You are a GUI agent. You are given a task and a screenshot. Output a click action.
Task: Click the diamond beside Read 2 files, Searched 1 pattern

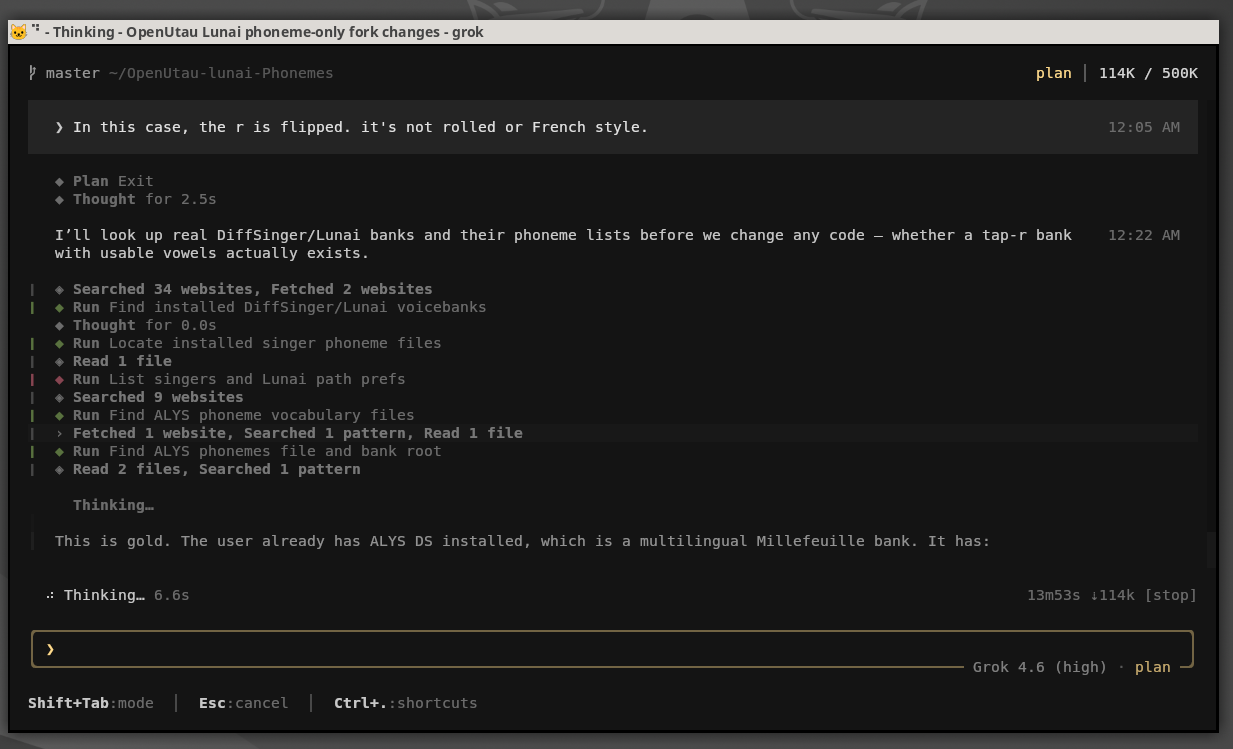[x=60, y=469]
